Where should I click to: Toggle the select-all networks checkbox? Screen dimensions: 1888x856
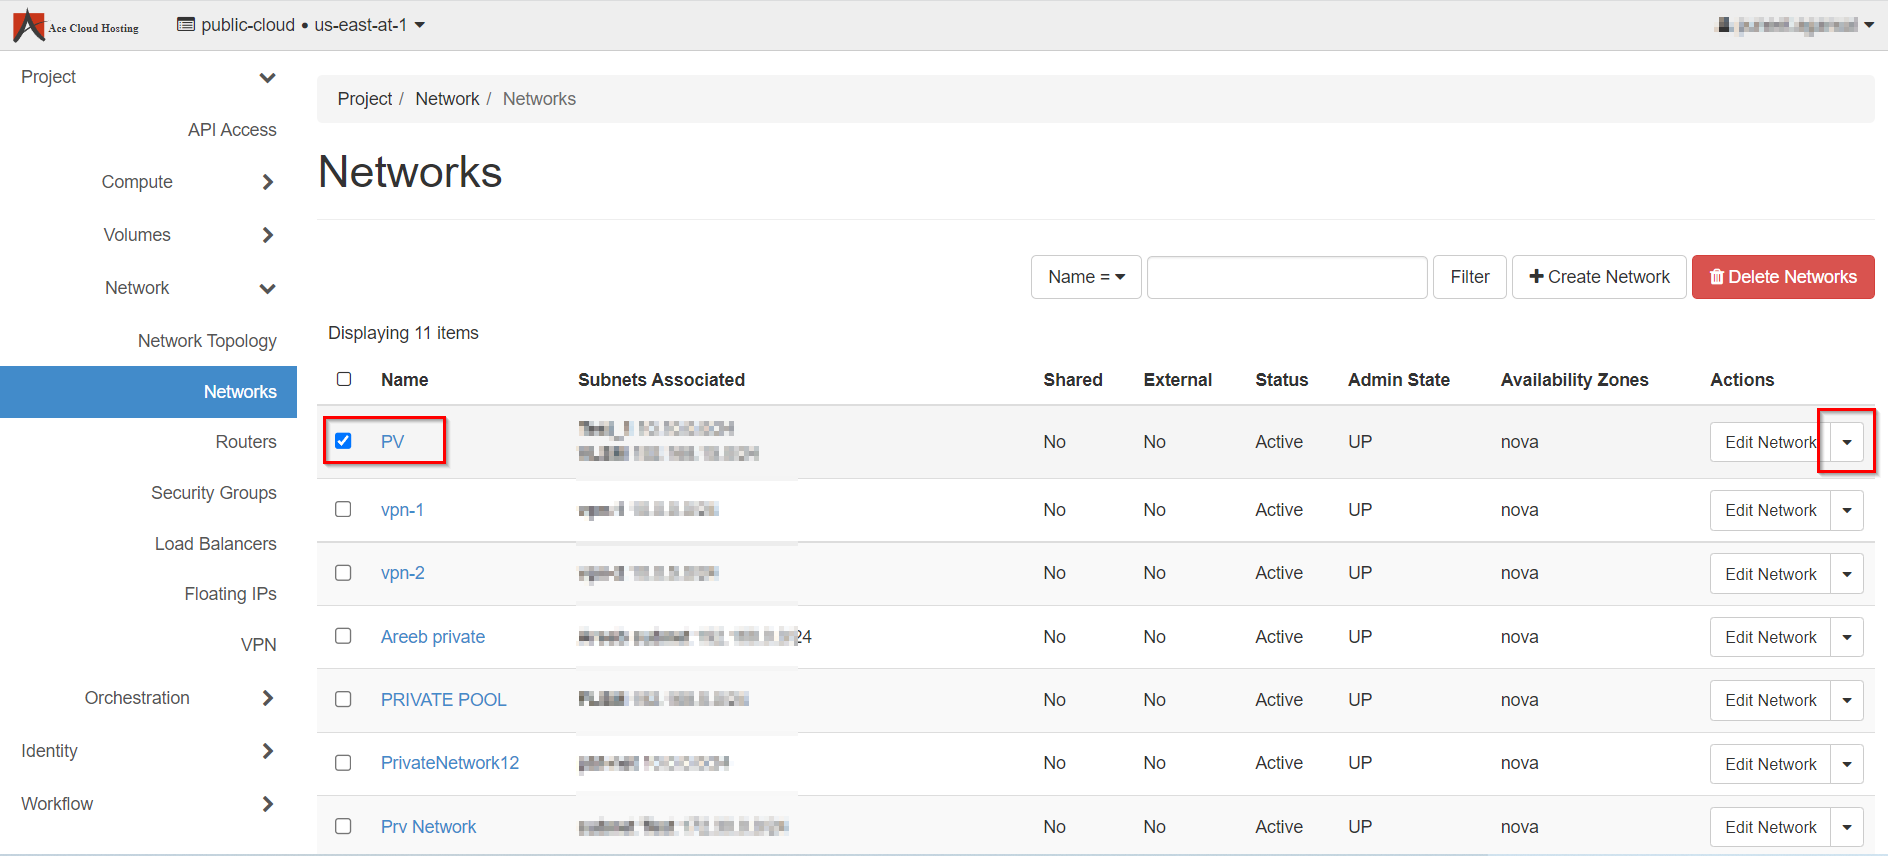pyautogui.click(x=344, y=379)
